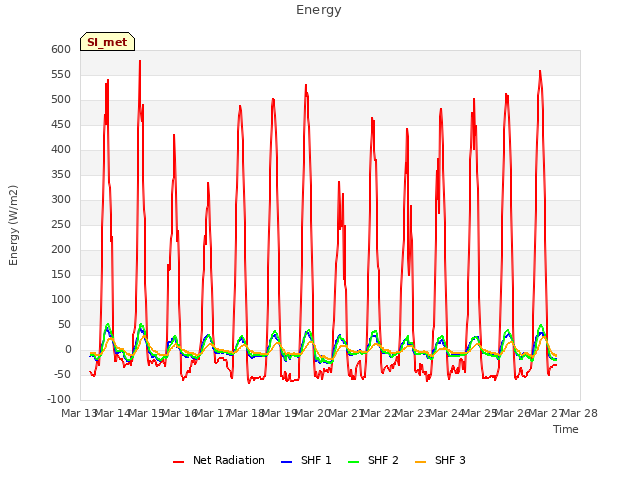The image size is (640, 480).
Task: Click the 600 y-axis tick label
Action: [x=61, y=50]
